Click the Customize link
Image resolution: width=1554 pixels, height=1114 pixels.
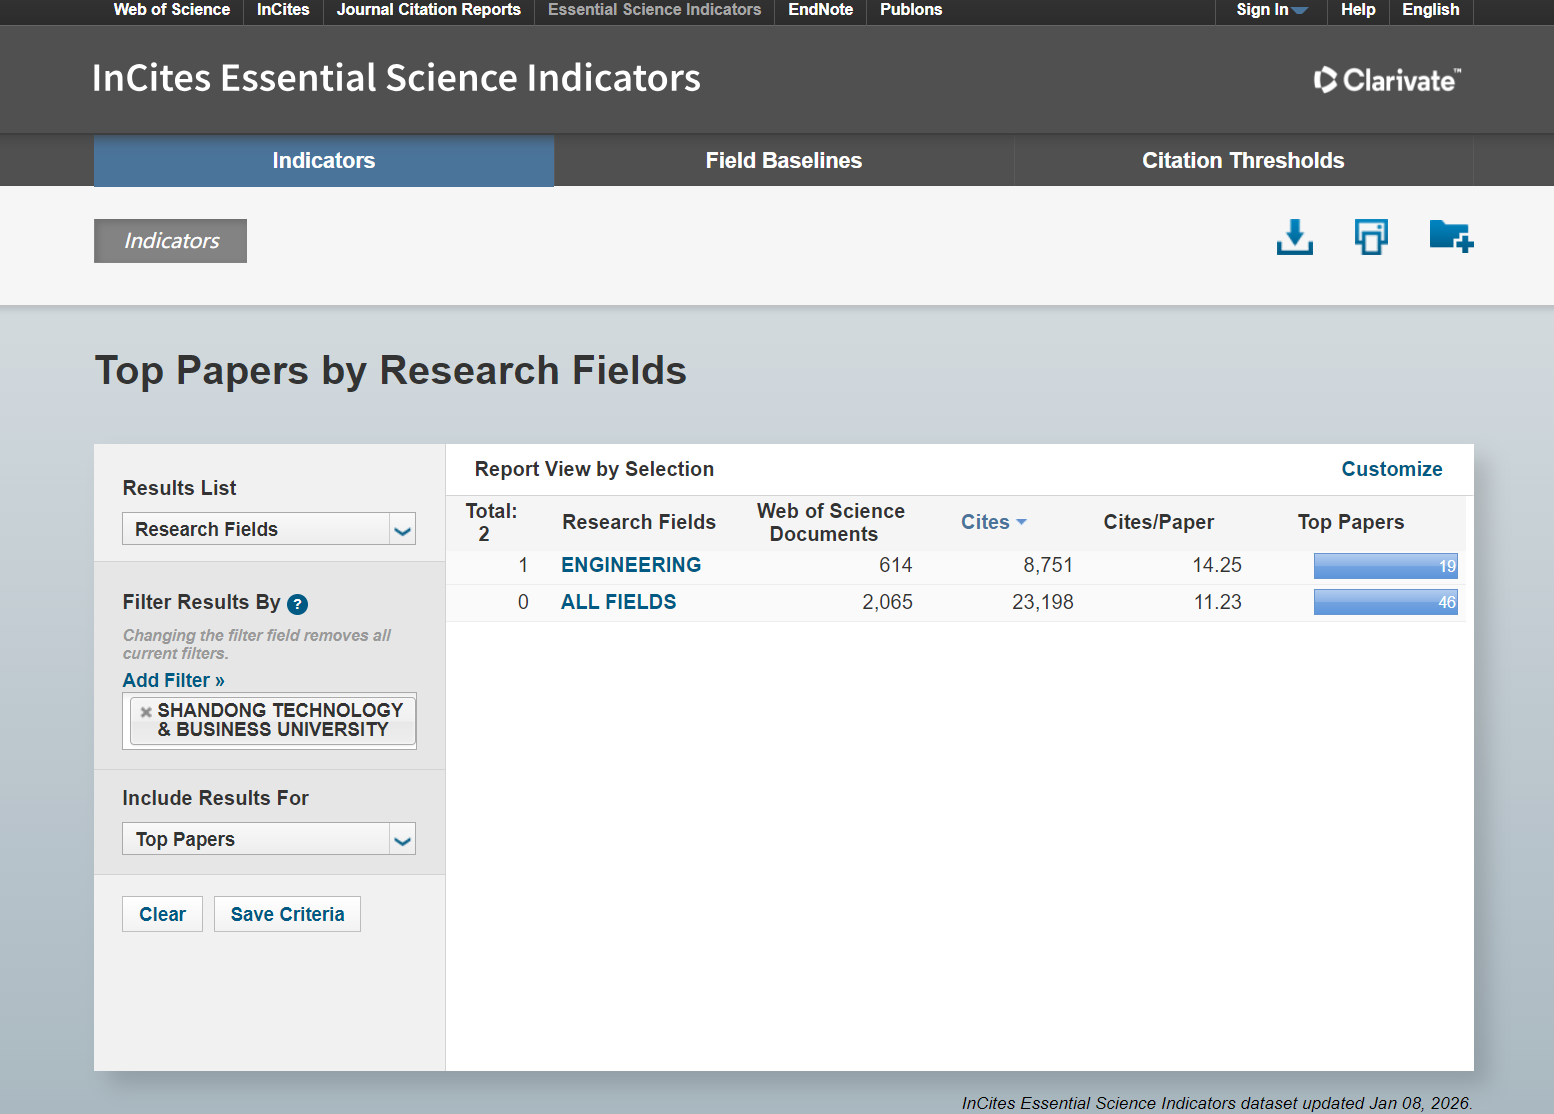[x=1391, y=469]
